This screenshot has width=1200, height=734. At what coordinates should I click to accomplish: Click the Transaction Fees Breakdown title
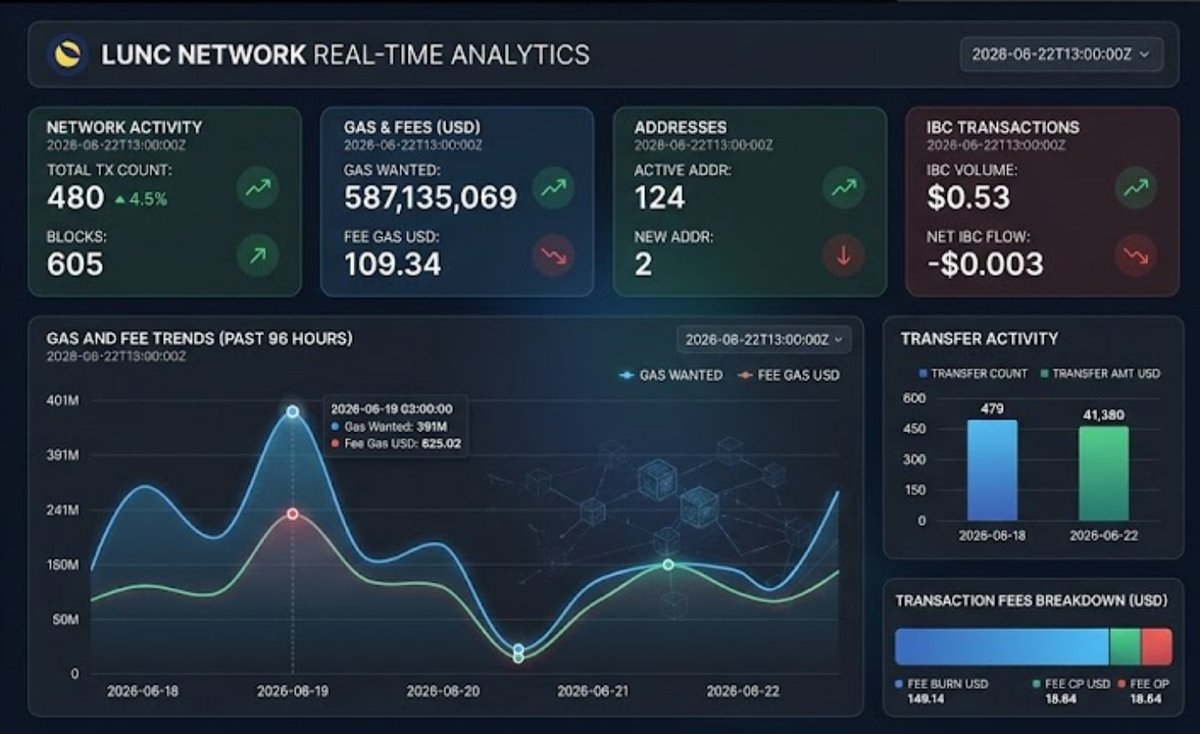(x=1031, y=601)
